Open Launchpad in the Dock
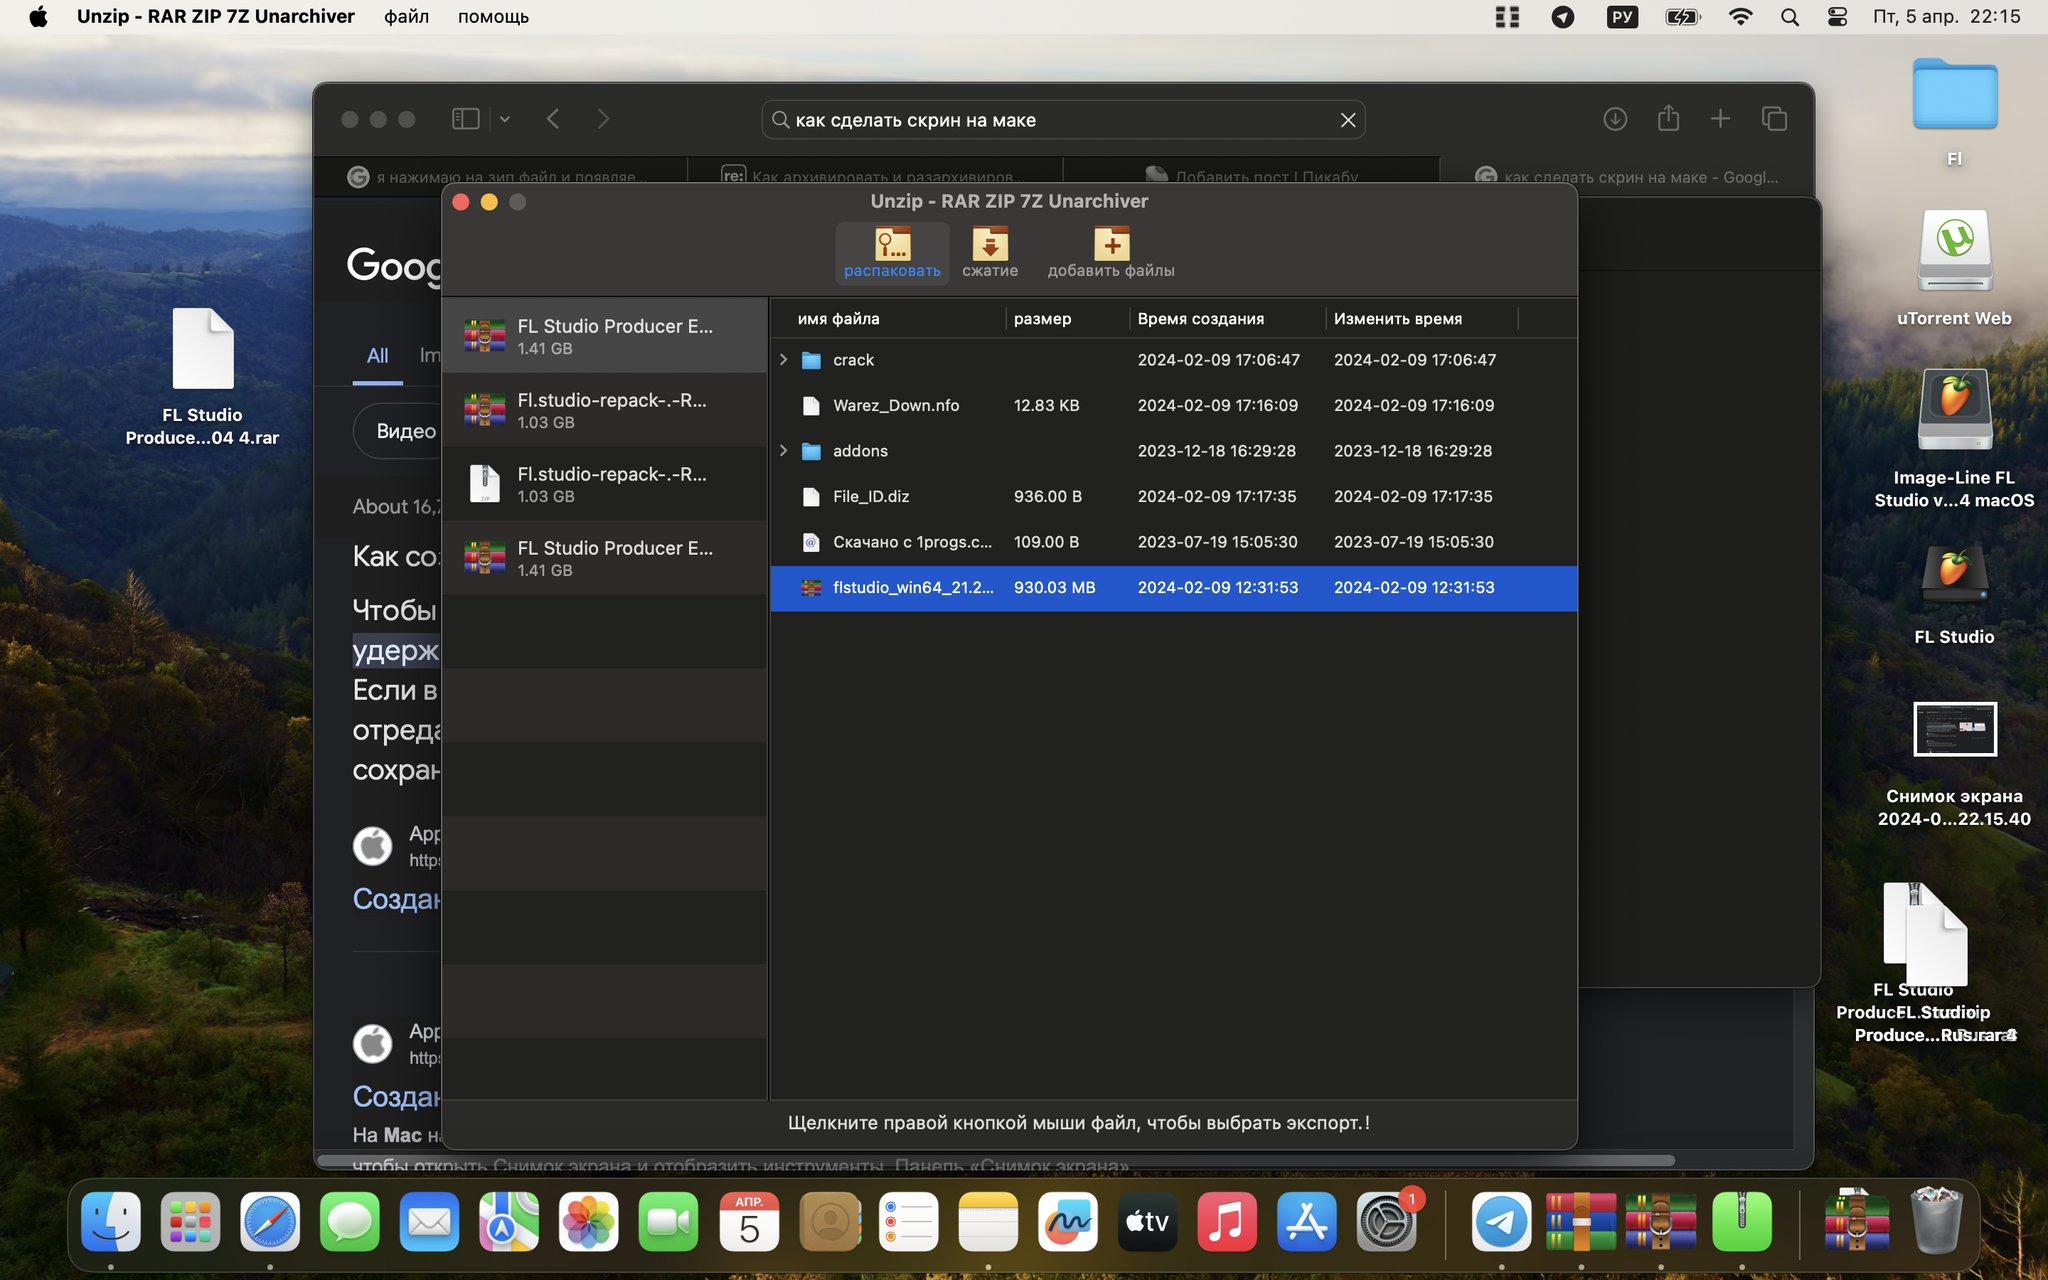The width and height of the screenshot is (2048, 1280). [x=190, y=1222]
